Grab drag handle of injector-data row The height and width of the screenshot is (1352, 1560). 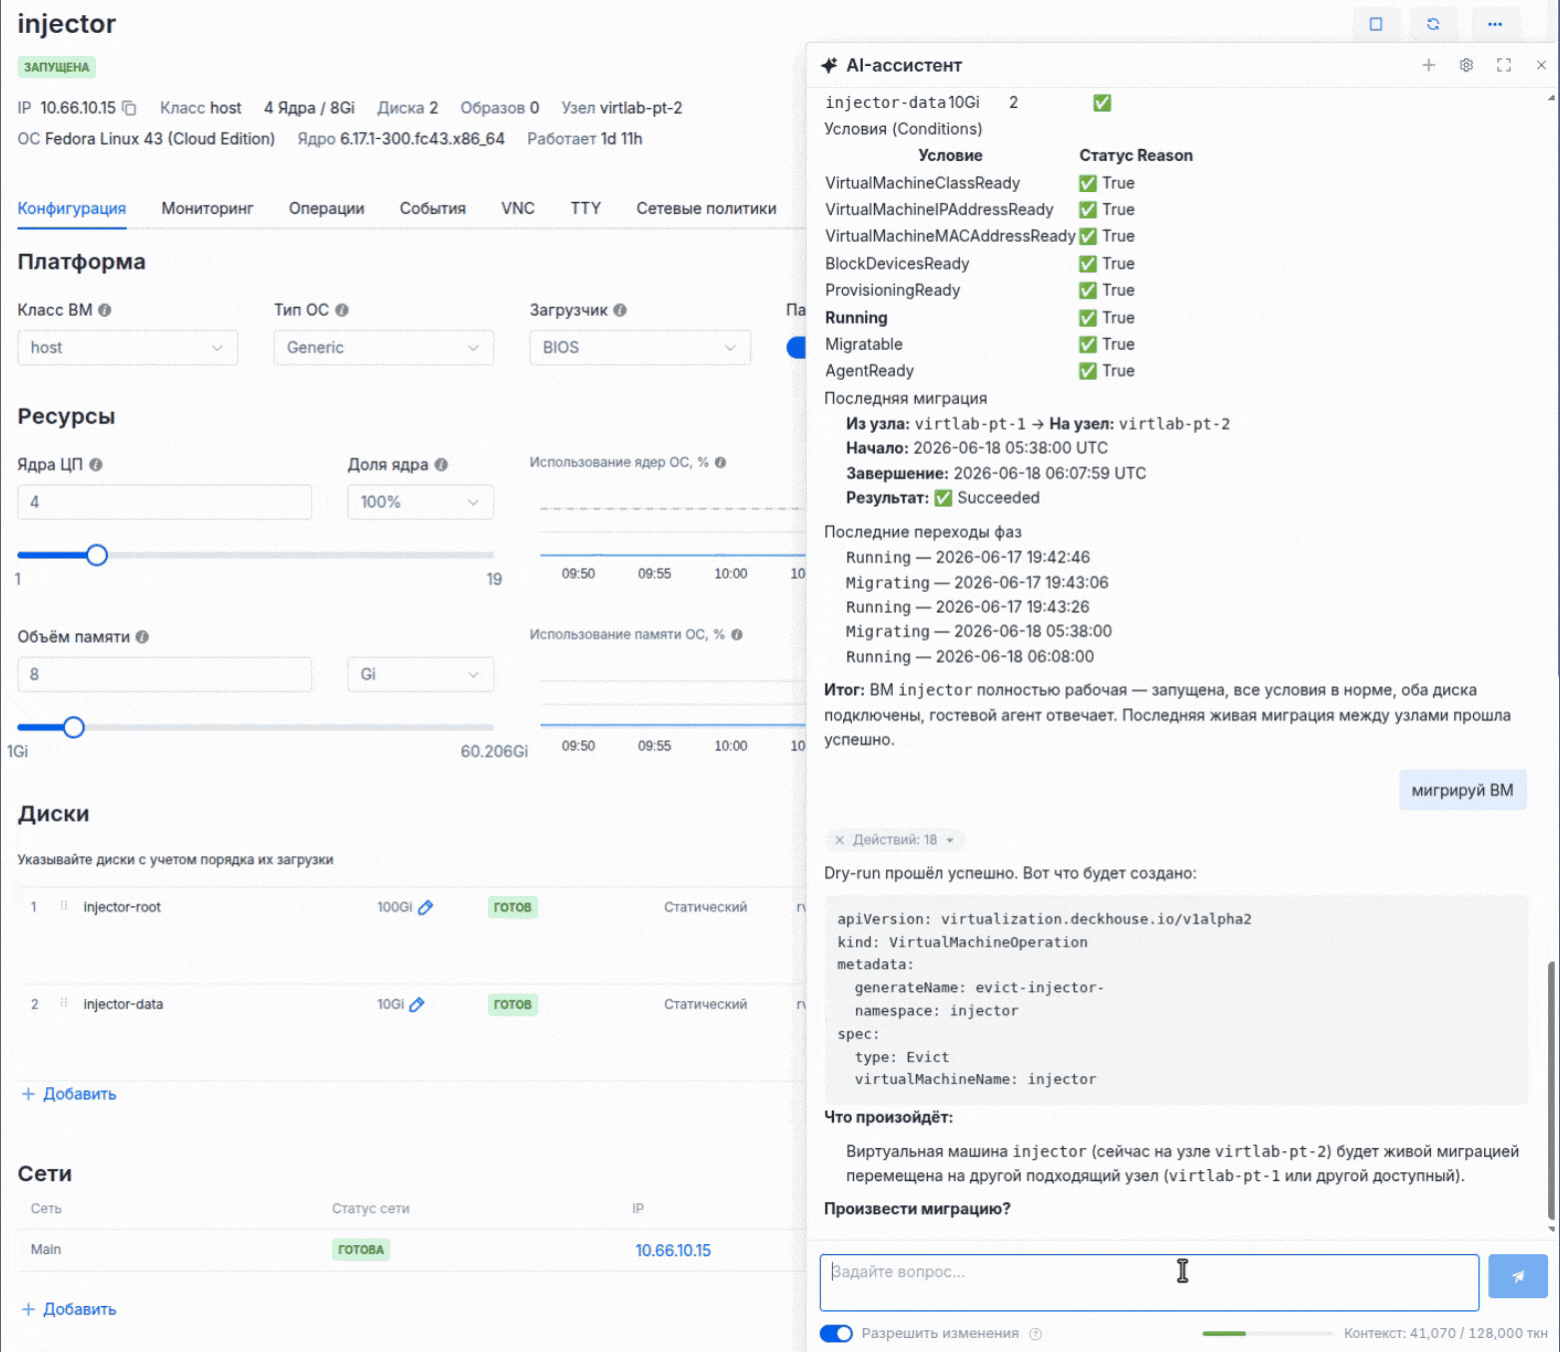(64, 1003)
